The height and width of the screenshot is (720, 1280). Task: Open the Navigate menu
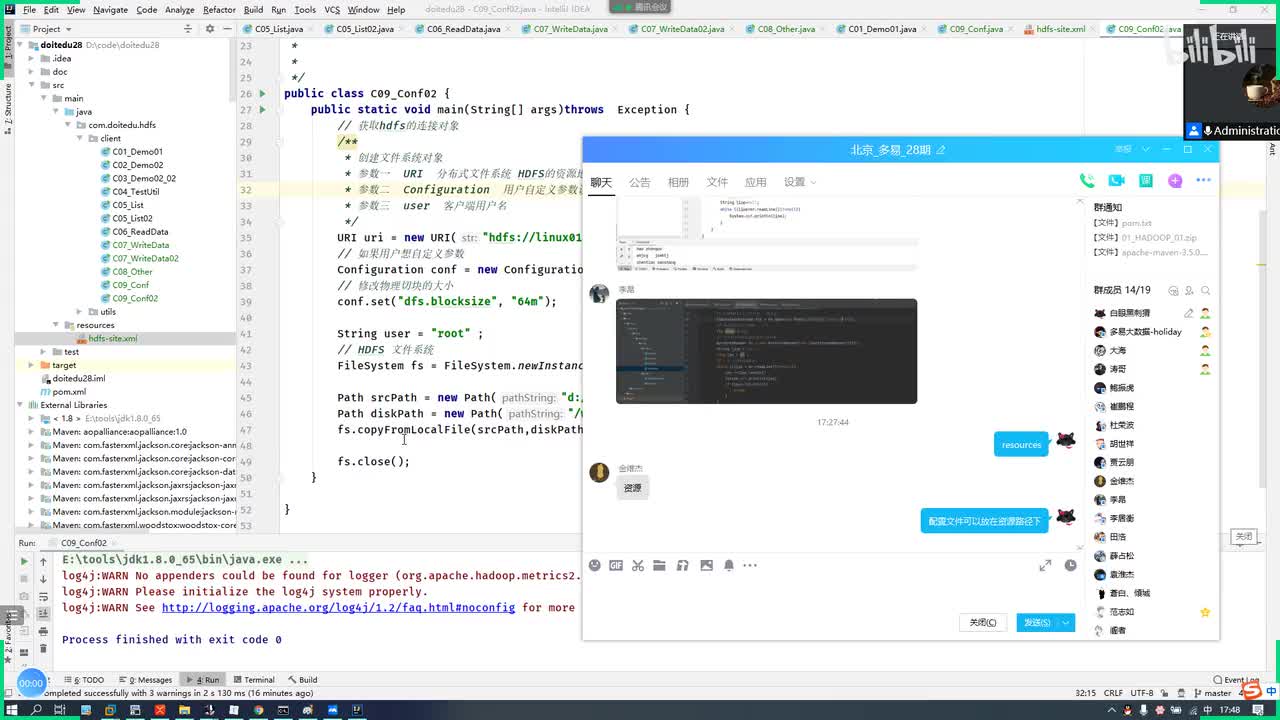tap(110, 9)
